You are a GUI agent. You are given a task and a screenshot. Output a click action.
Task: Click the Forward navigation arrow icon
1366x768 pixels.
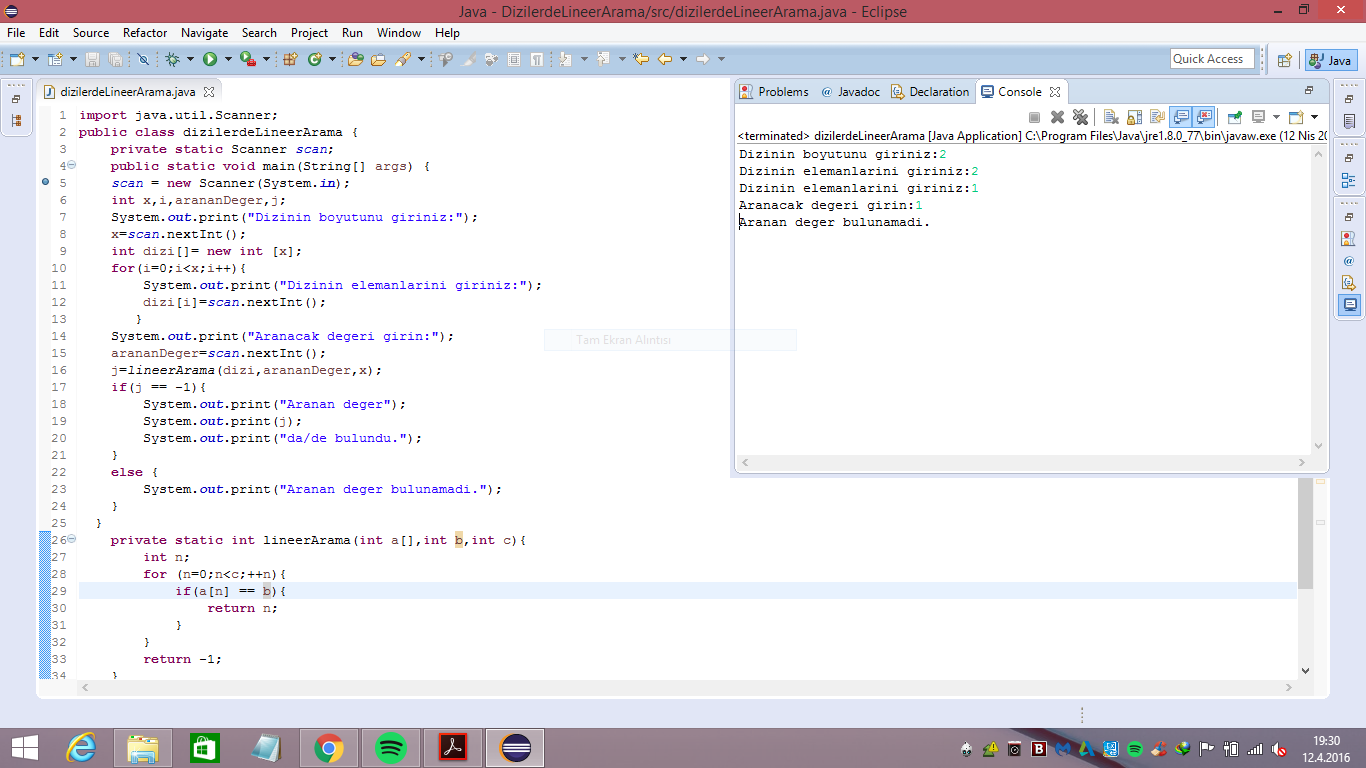tap(703, 59)
